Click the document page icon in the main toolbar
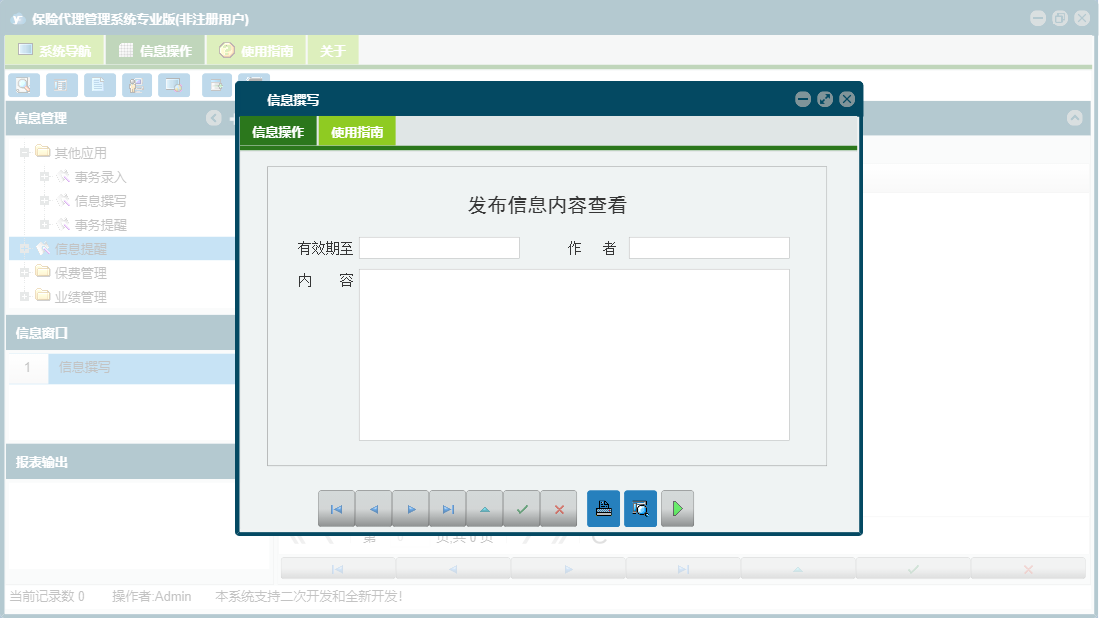Image resolution: width=1099 pixels, height=618 pixels. point(100,85)
